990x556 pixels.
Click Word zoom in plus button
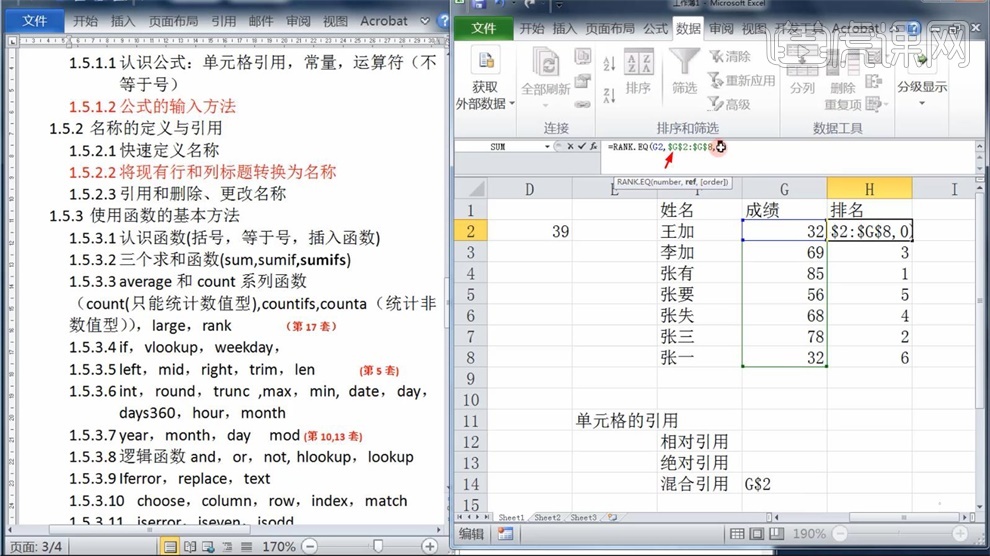point(430,547)
